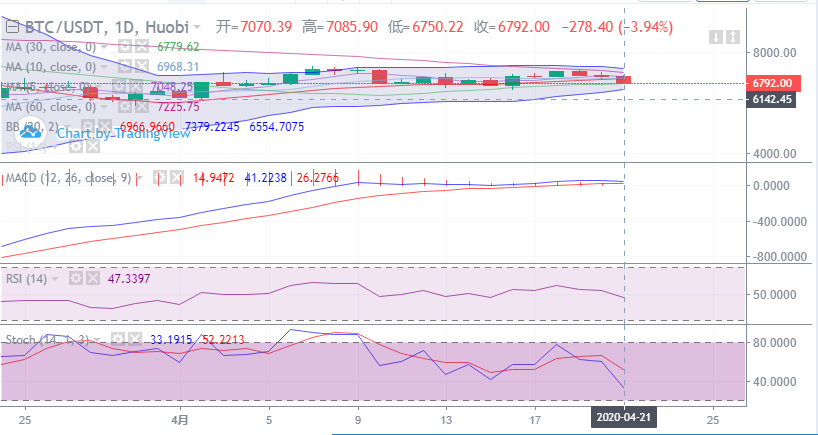
Task: Click MA 30 value 6779.62
Action: (178, 47)
